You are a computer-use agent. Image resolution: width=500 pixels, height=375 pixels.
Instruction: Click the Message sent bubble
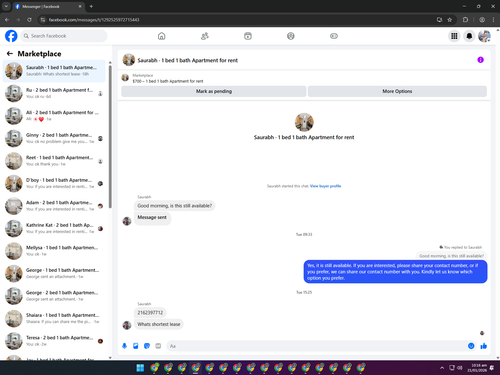(x=152, y=217)
